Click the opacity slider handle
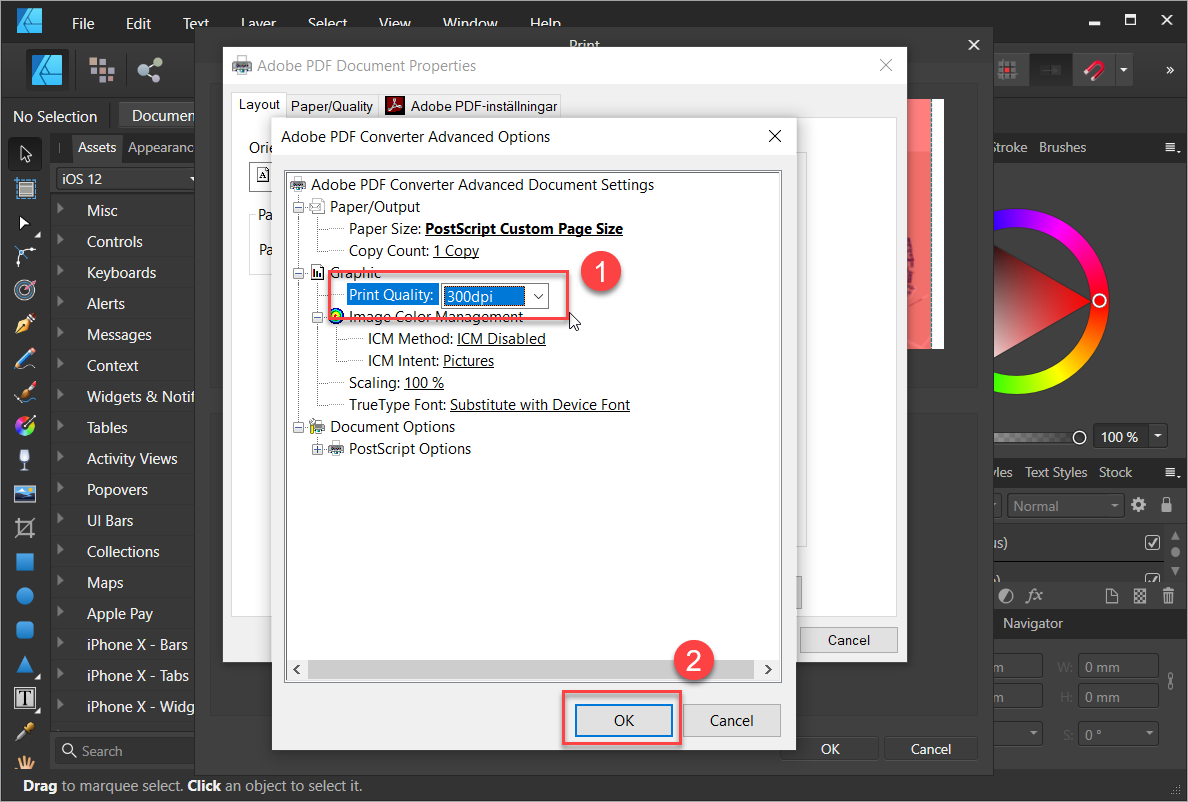Image resolution: width=1188 pixels, height=802 pixels. click(x=1079, y=437)
